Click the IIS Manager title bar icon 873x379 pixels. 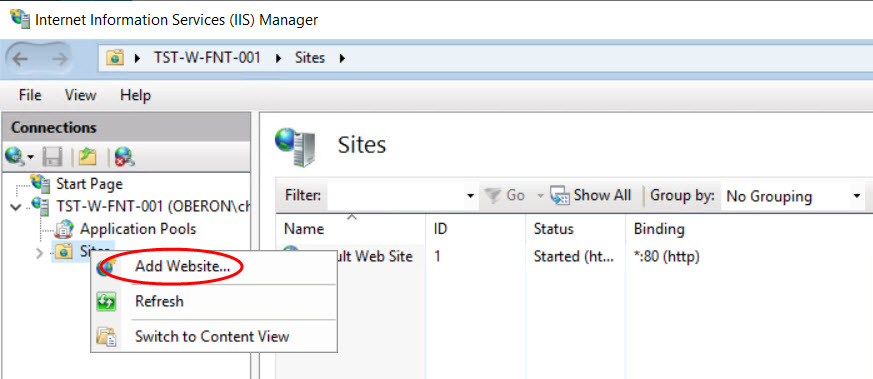coord(20,19)
